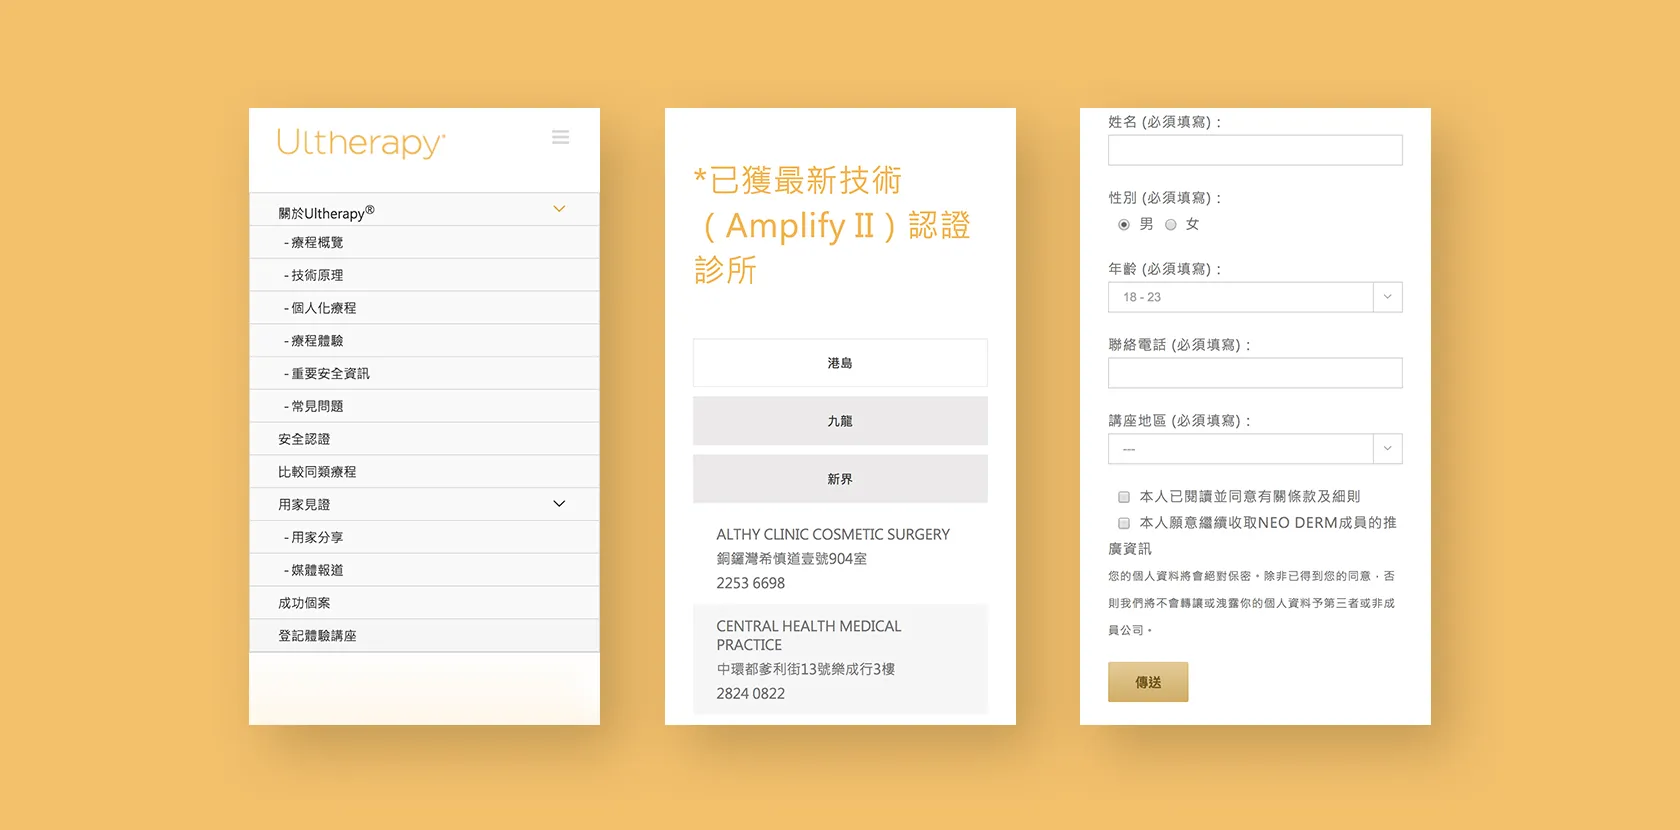
Task: Open the 技術原理 menu item
Action: click(x=424, y=275)
